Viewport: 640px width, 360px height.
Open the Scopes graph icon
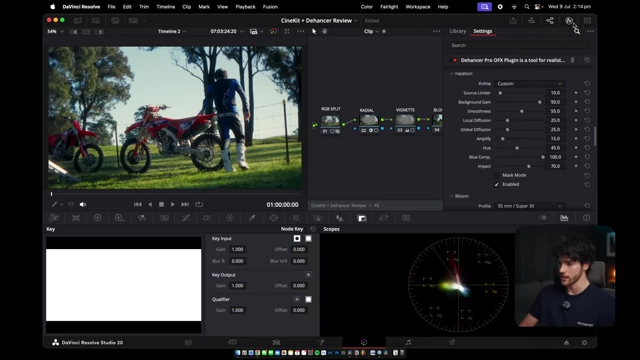pyautogui.click(x=564, y=218)
